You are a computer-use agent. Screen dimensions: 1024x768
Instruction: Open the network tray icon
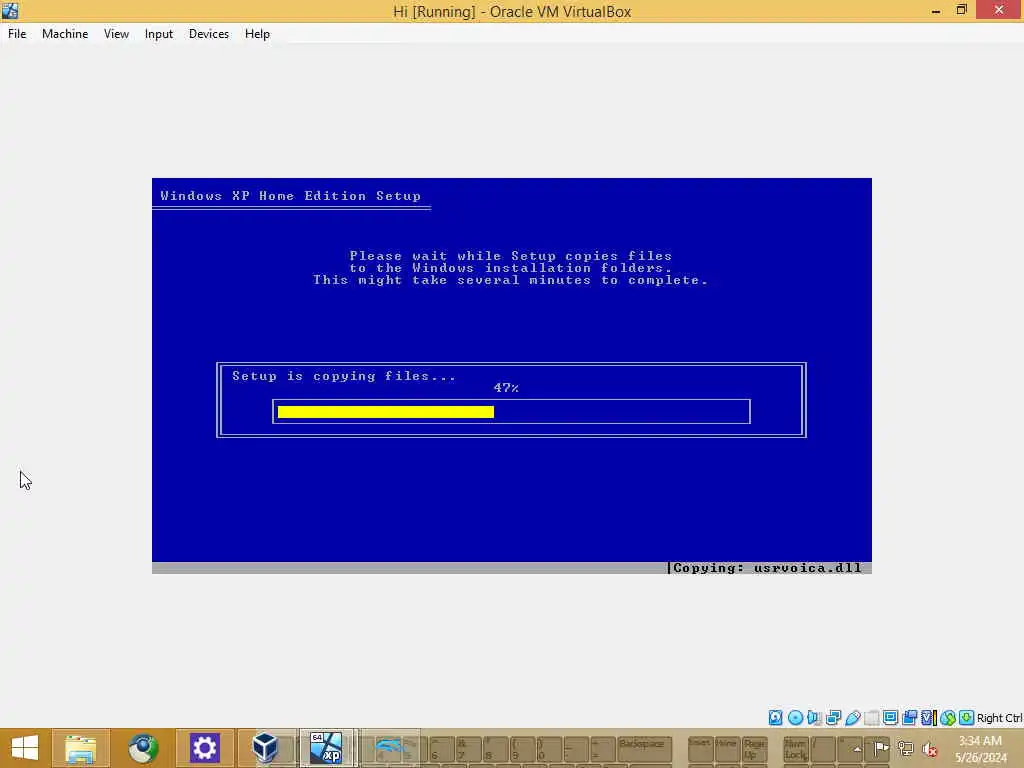(x=905, y=748)
